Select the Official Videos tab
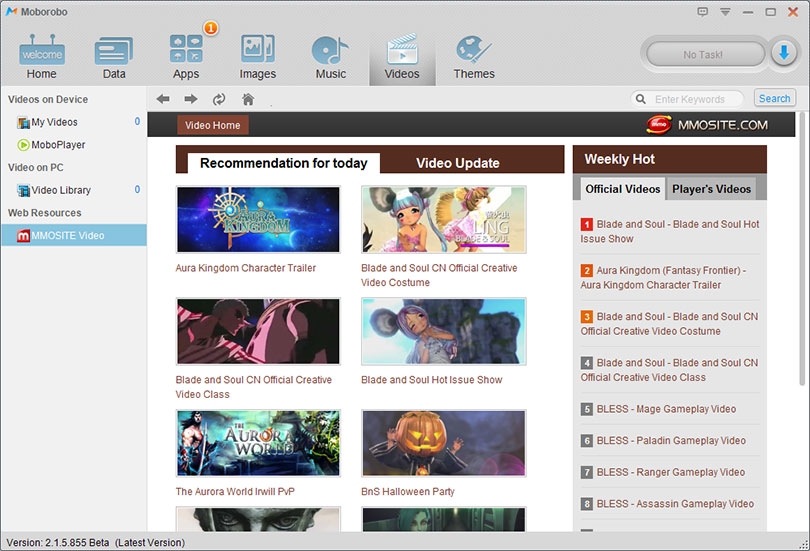The image size is (810, 551). (x=622, y=189)
